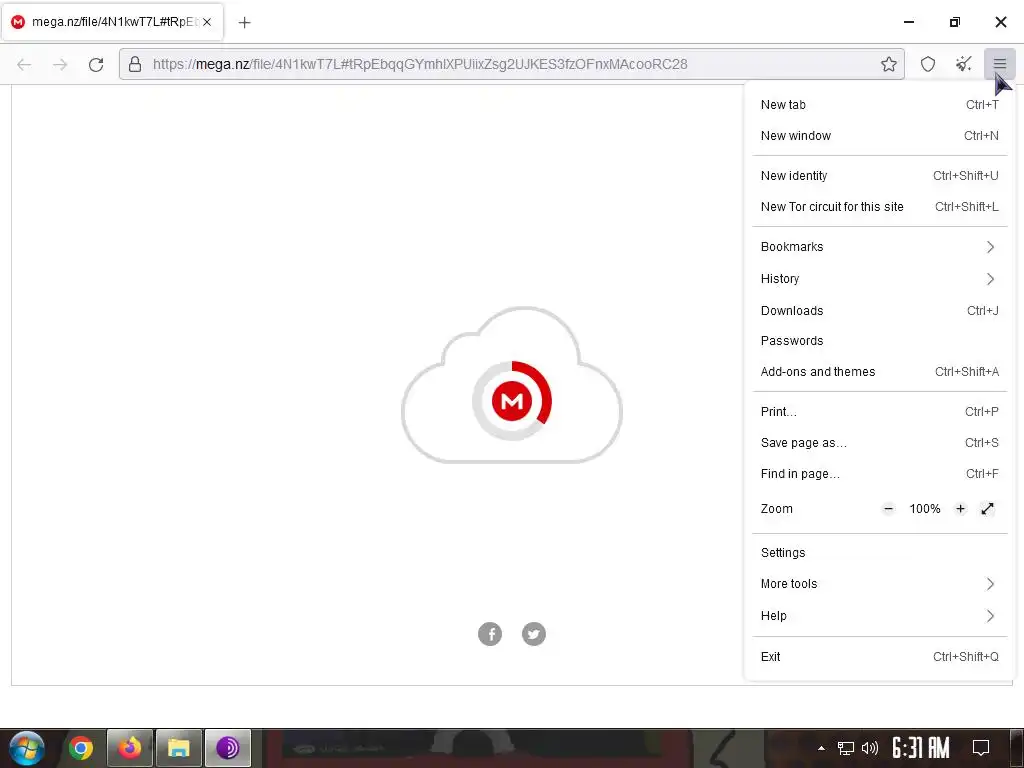The image size is (1024, 768).
Task: Expand the Bookmarks submenu
Action: click(880, 247)
